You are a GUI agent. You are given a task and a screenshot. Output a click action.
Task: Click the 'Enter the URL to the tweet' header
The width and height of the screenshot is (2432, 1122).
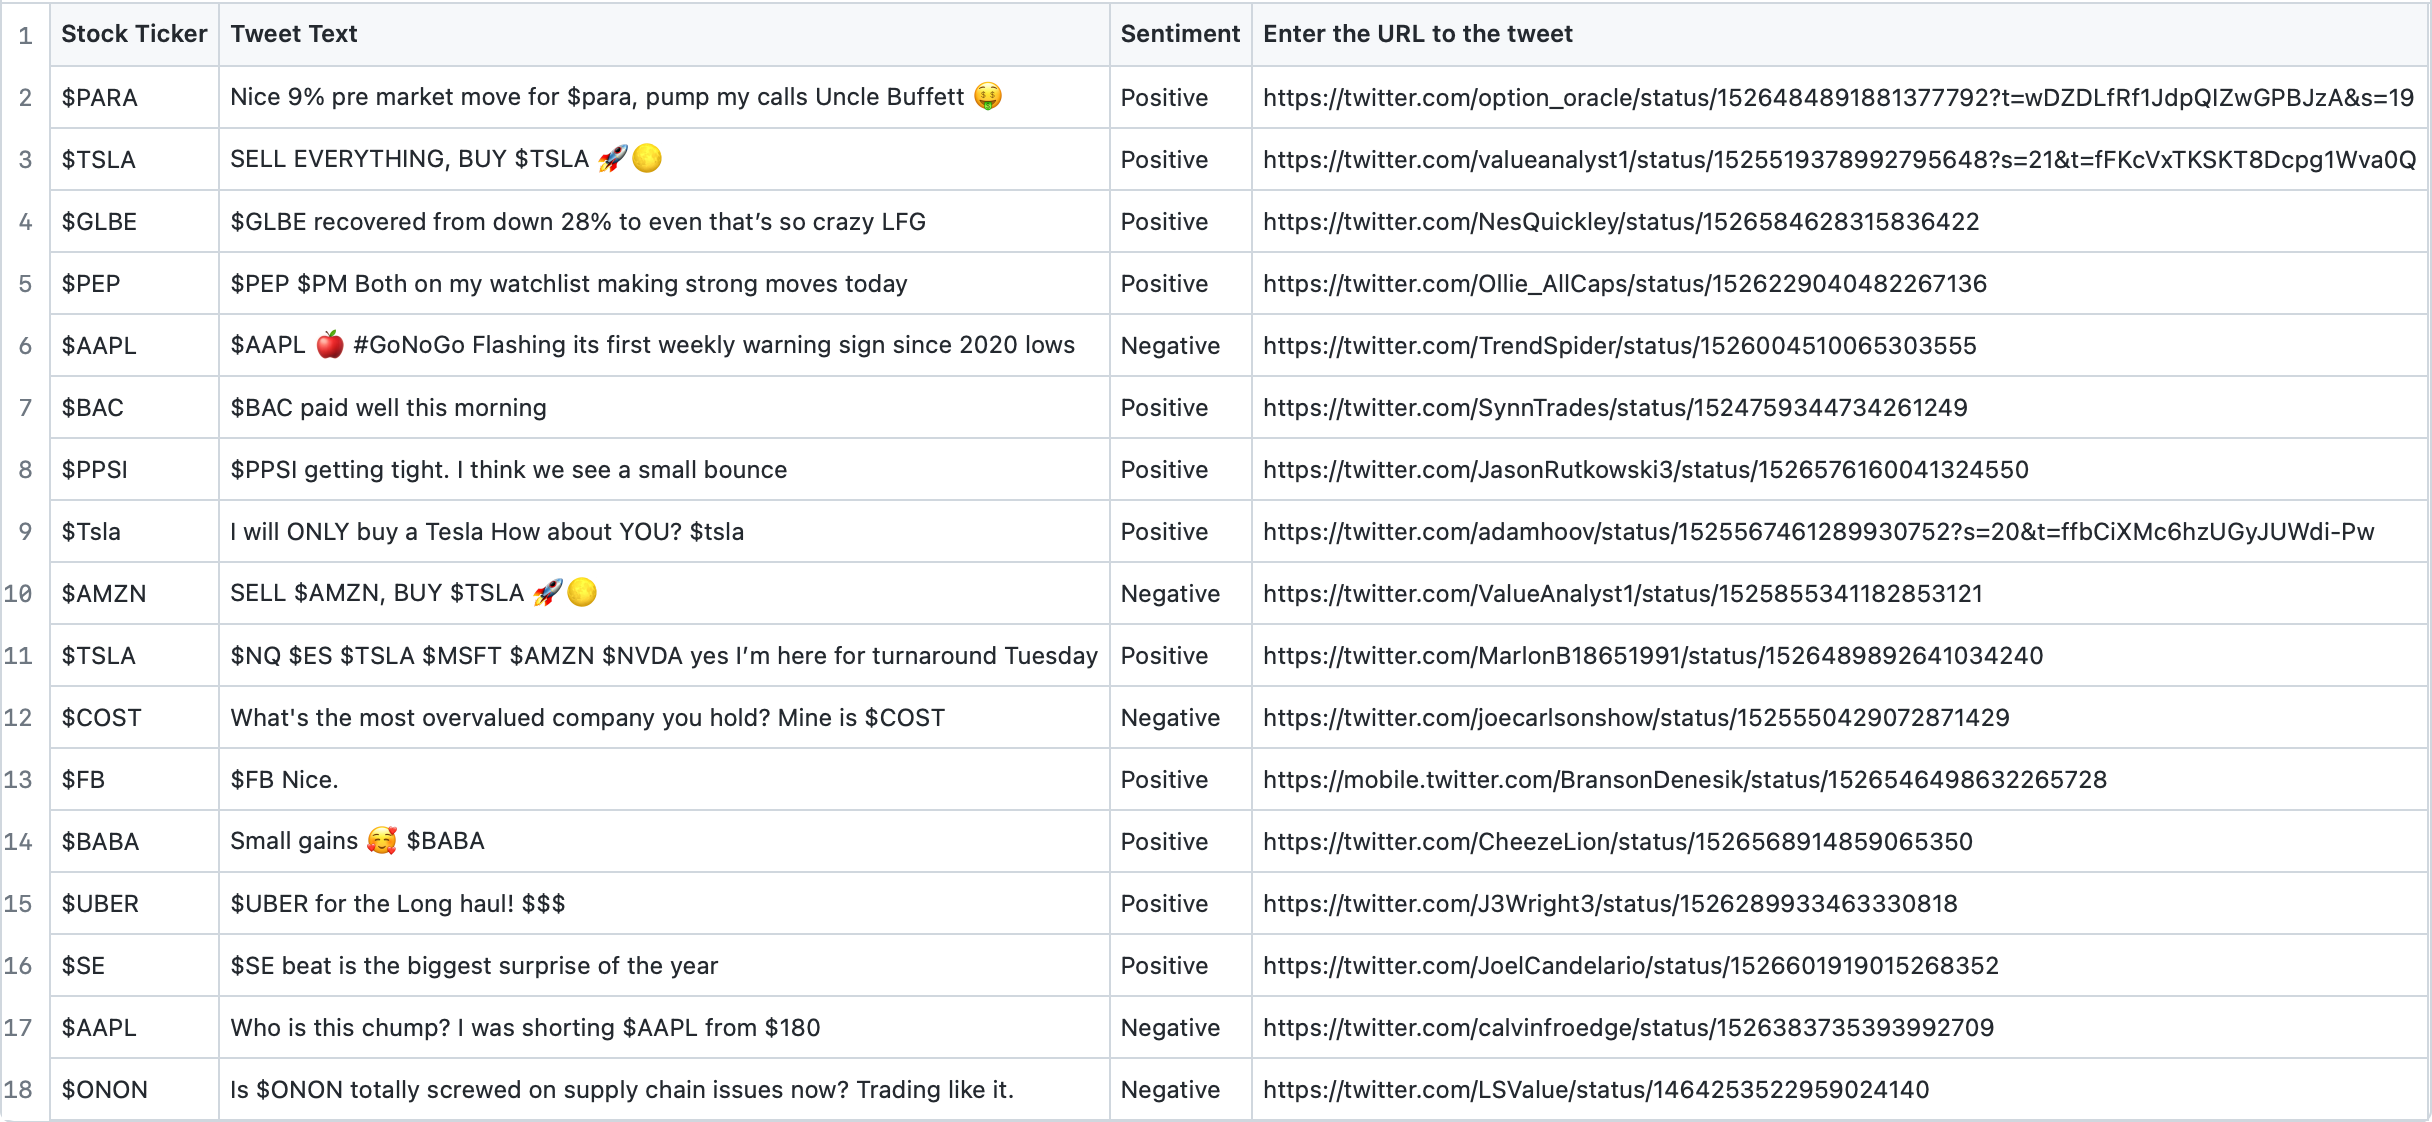point(1417,34)
